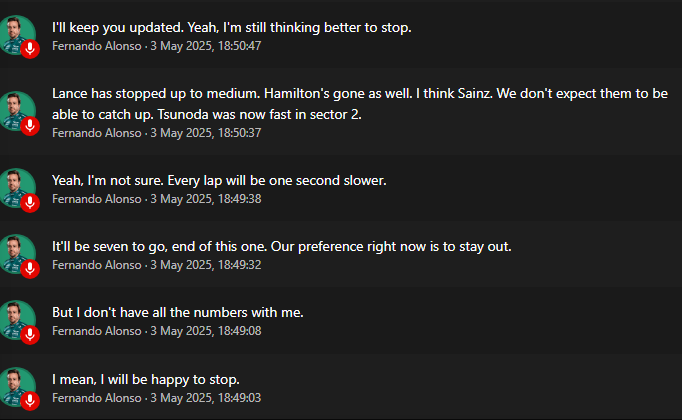The width and height of the screenshot is (682, 420).
Task: Click Alonso avatar beside 'Lance has stopped' message
Action: (16, 111)
